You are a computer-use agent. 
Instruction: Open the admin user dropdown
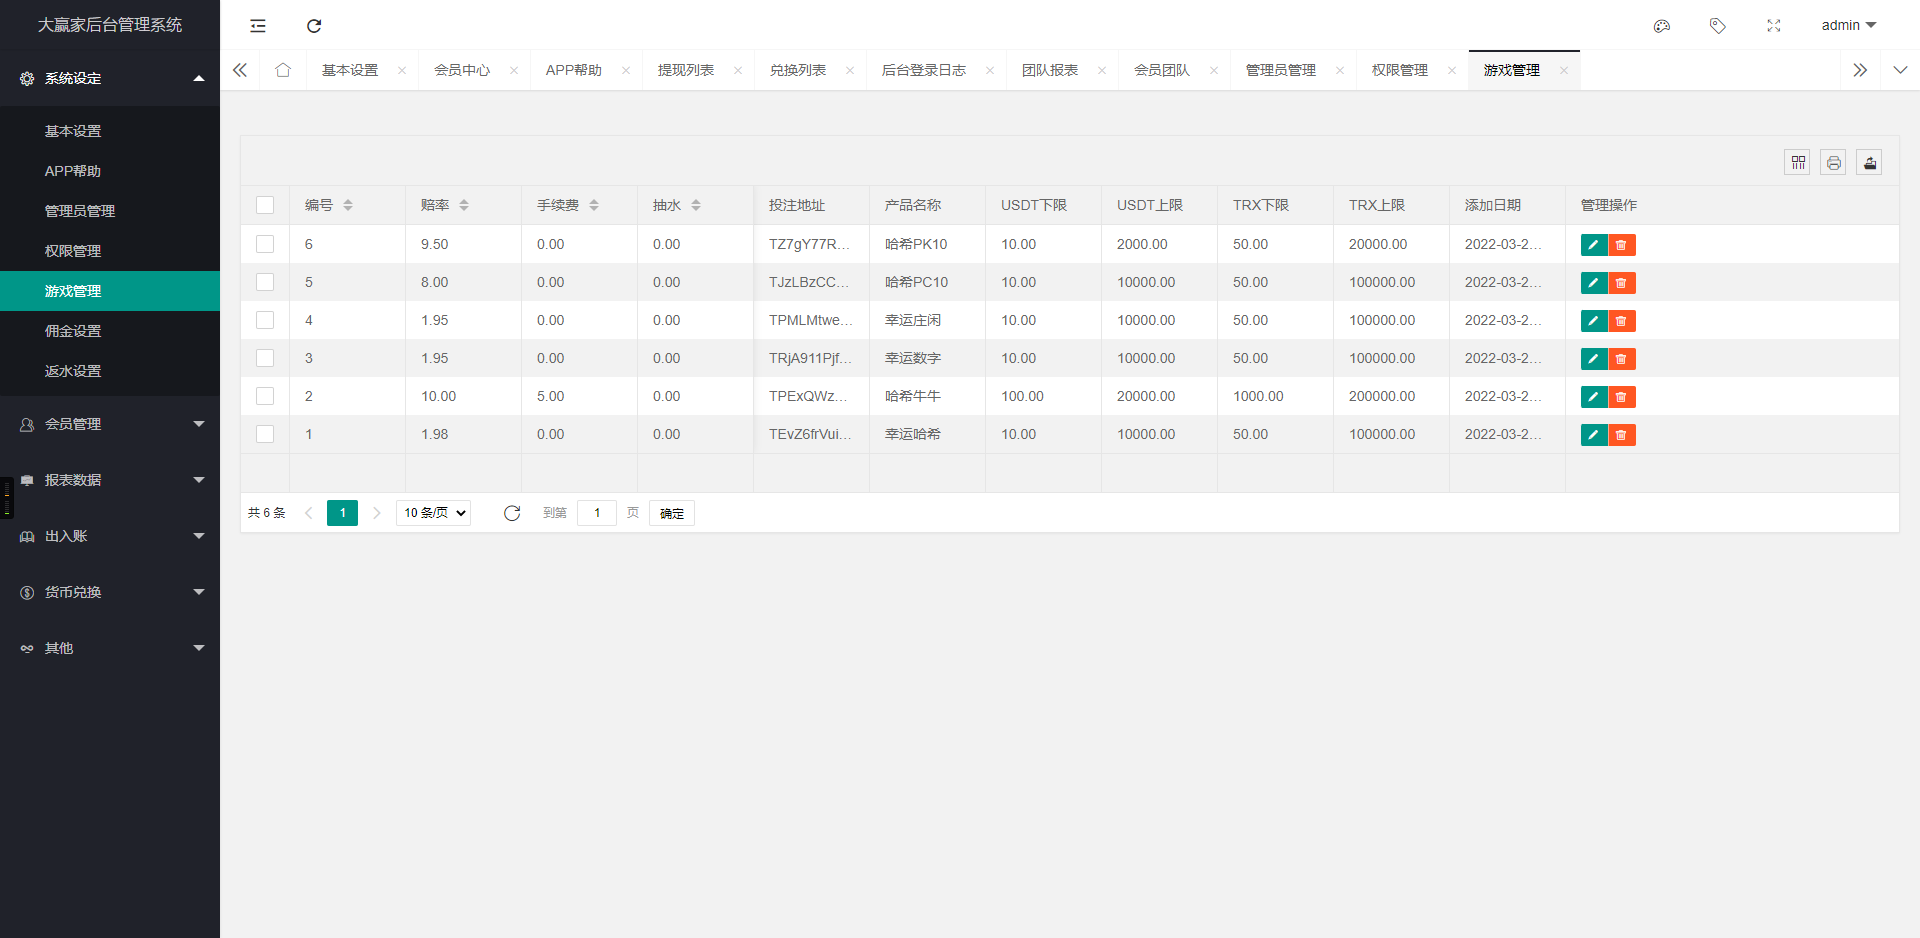[x=1848, y=26]
